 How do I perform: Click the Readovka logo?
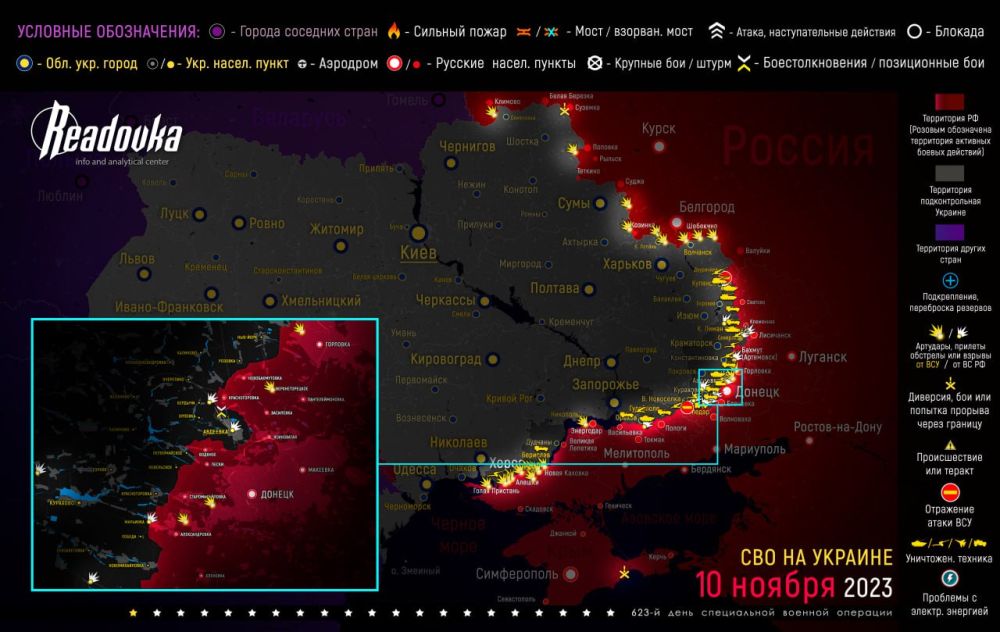tap(110, 135)
